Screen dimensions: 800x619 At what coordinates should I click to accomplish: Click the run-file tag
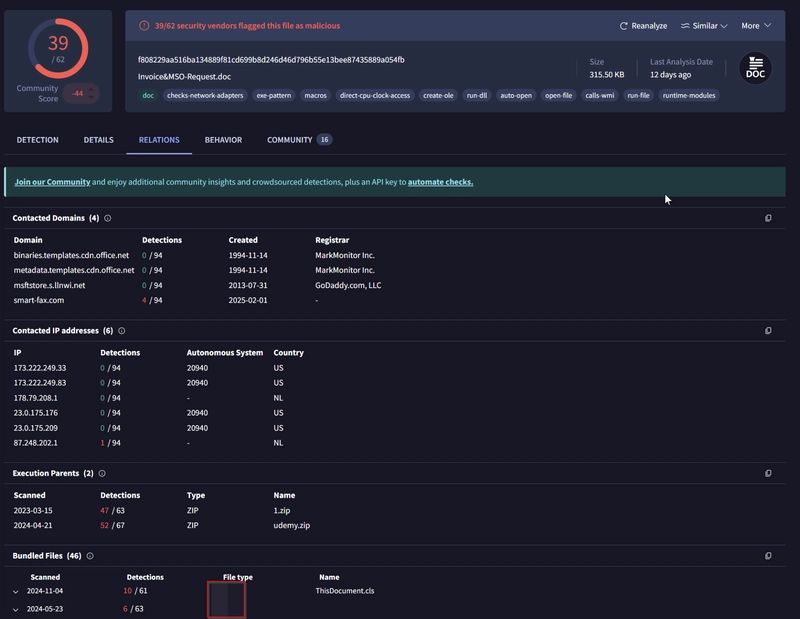[x=638, y=95]
